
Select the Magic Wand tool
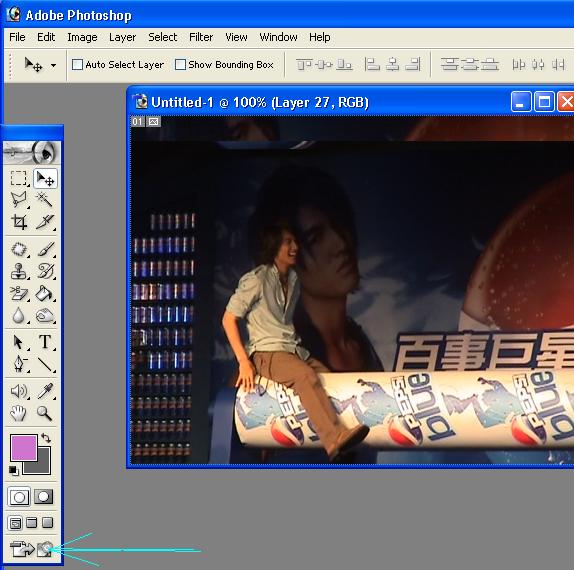point(45,200)
